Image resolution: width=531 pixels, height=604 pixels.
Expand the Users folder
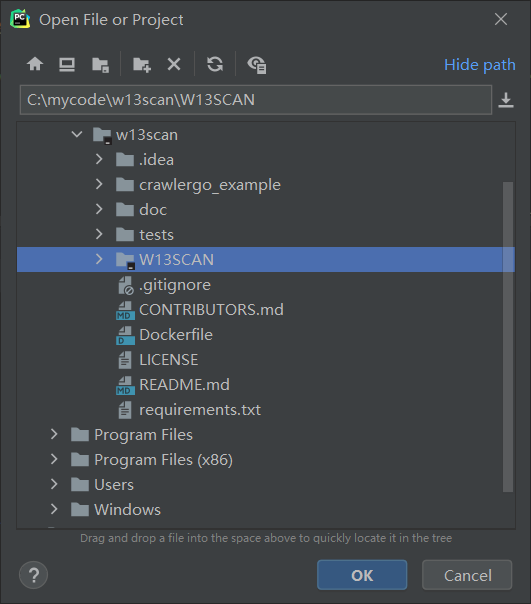point(54,484)
